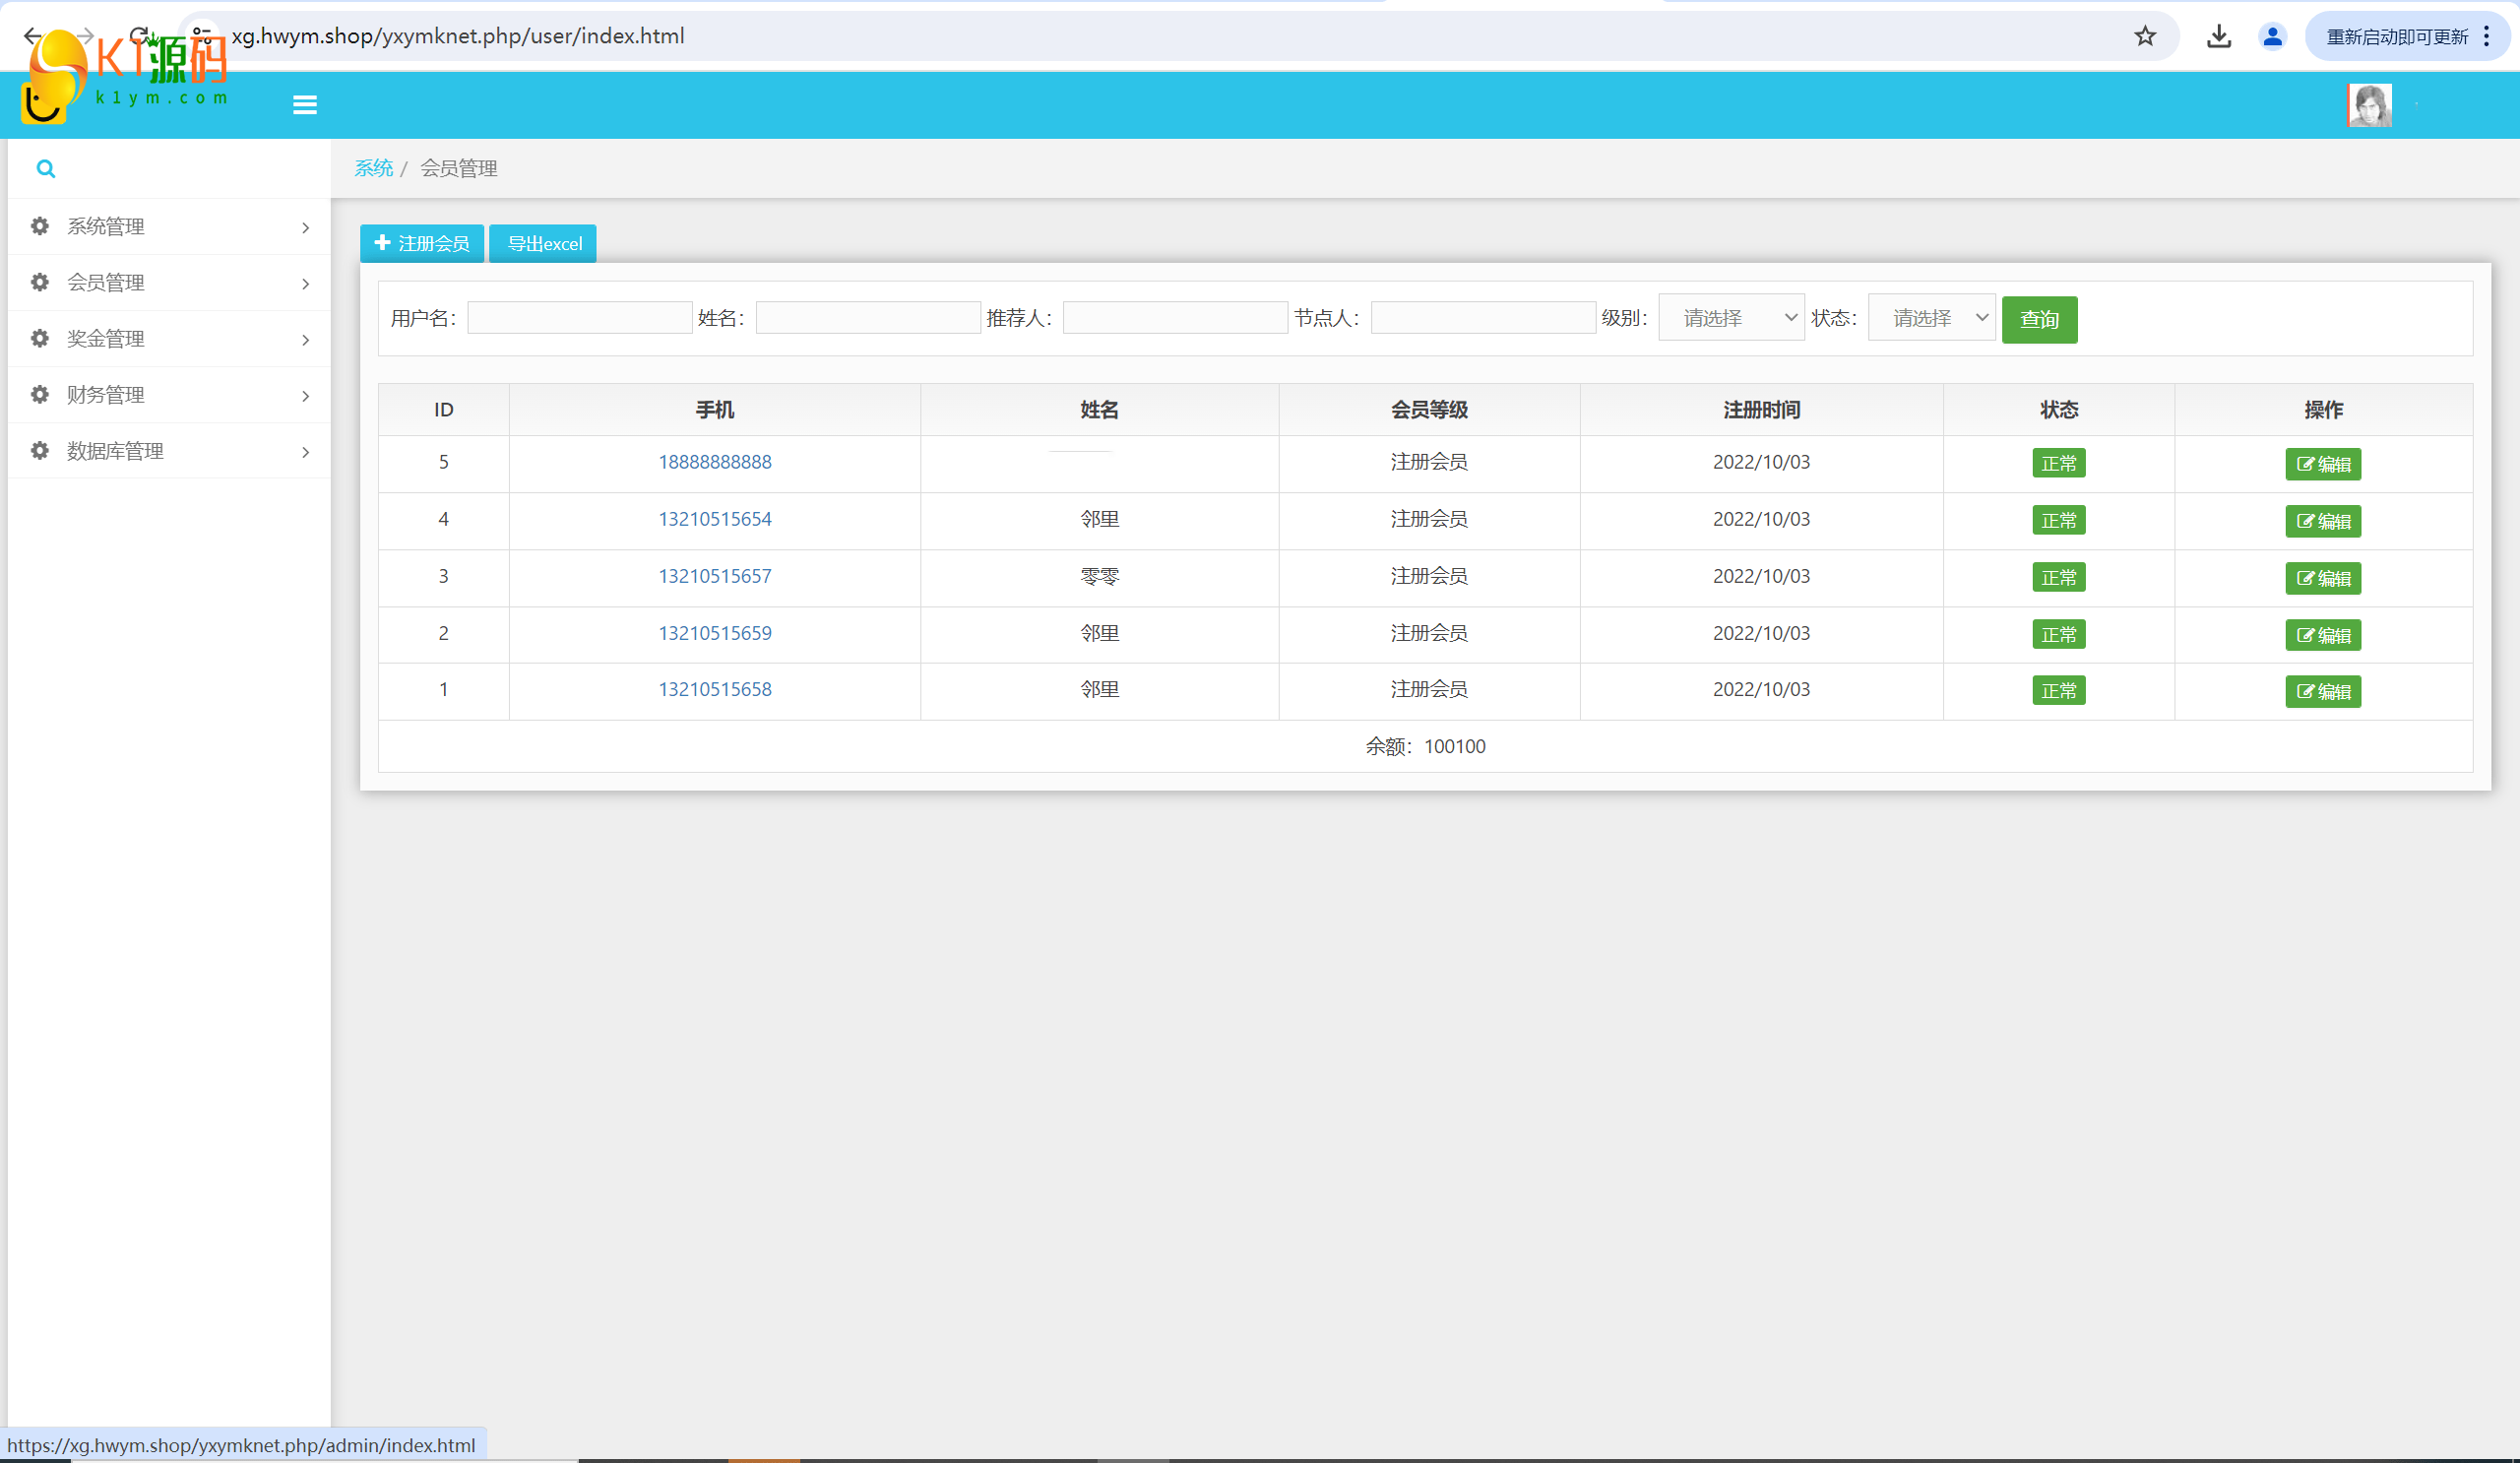Open the browser profile icon
This screenshot has width=2520, height=1463.
pyautogui.click(x=2272, y=37)
